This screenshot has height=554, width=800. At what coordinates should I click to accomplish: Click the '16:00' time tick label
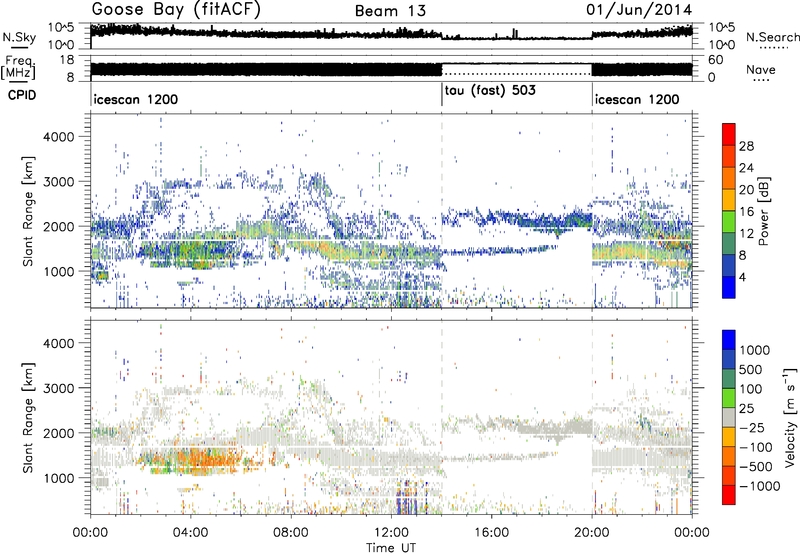491,533
